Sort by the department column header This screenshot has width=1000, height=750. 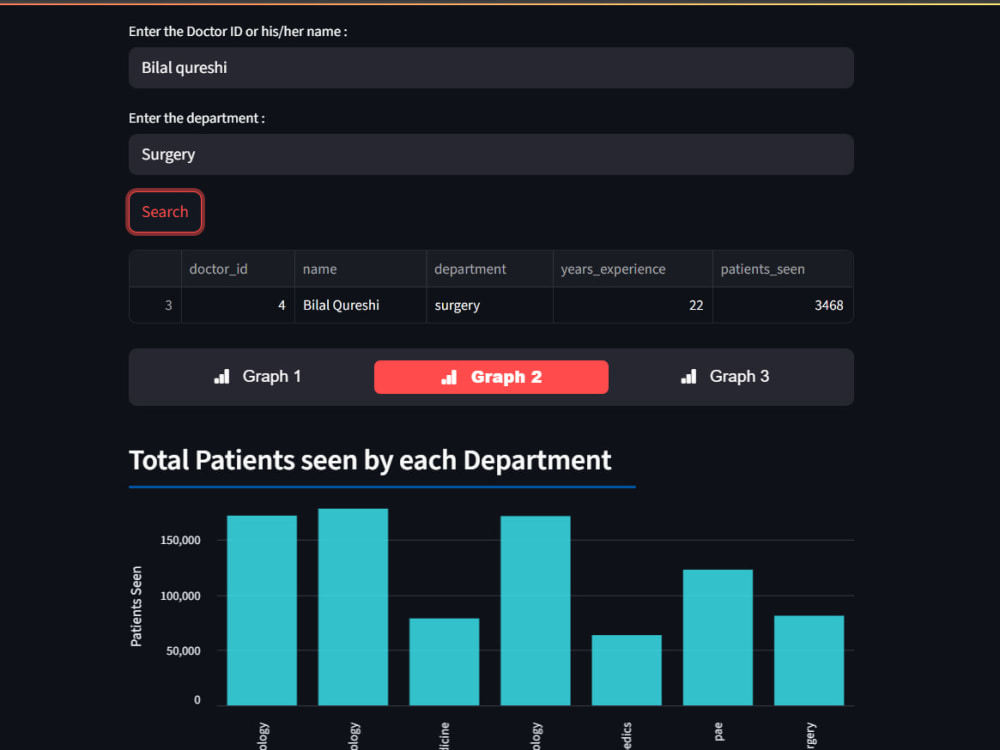click(490, 269)
